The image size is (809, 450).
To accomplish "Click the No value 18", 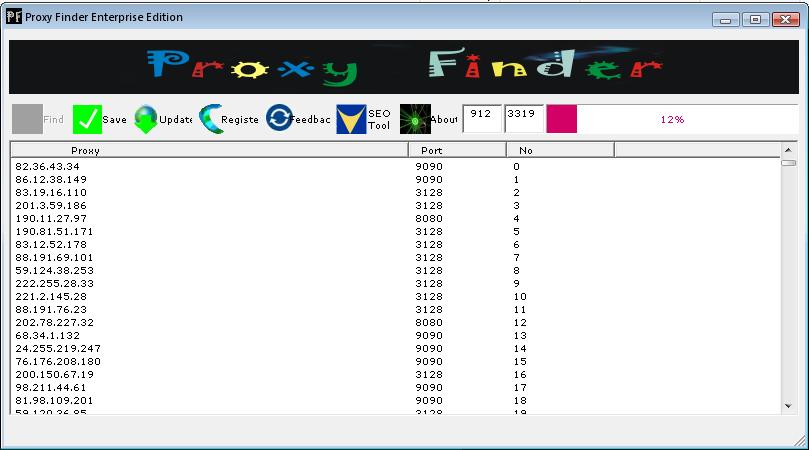I will [520, 400].
